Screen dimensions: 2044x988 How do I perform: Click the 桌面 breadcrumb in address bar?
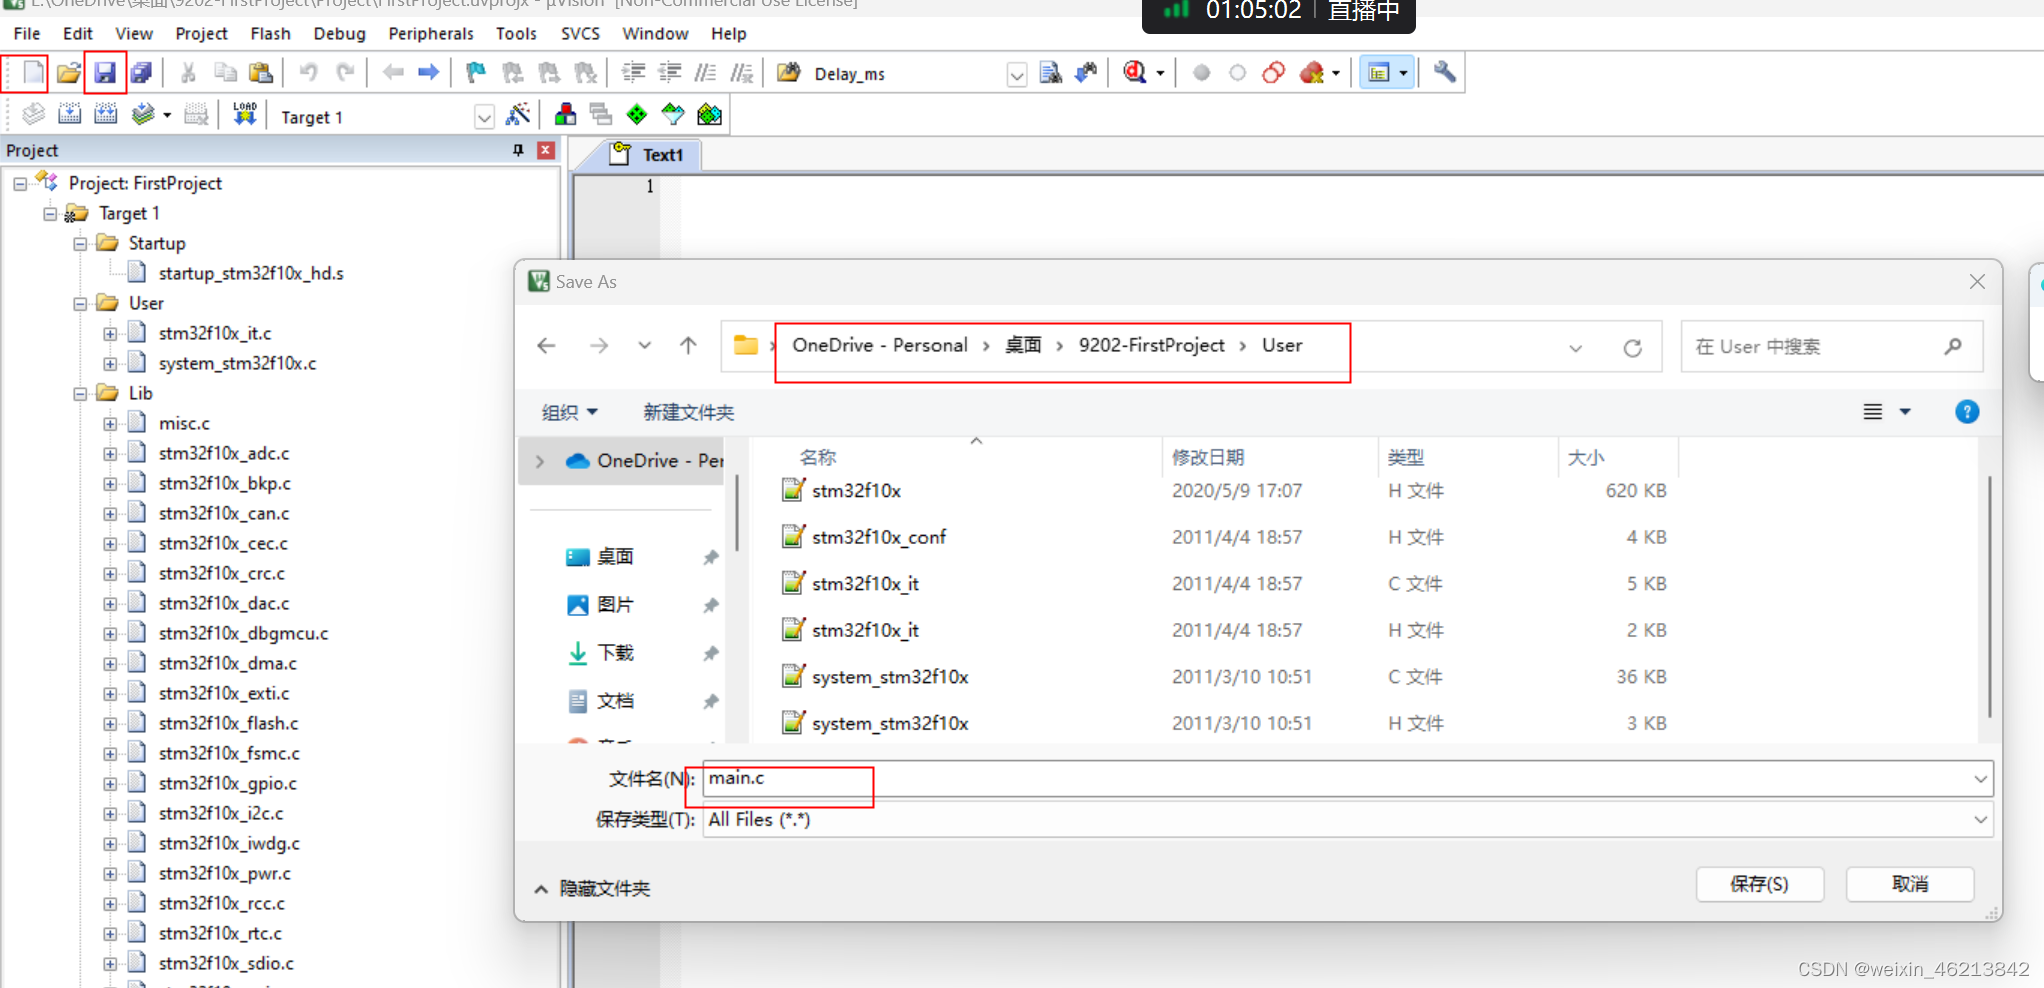tap(1023, 345)
